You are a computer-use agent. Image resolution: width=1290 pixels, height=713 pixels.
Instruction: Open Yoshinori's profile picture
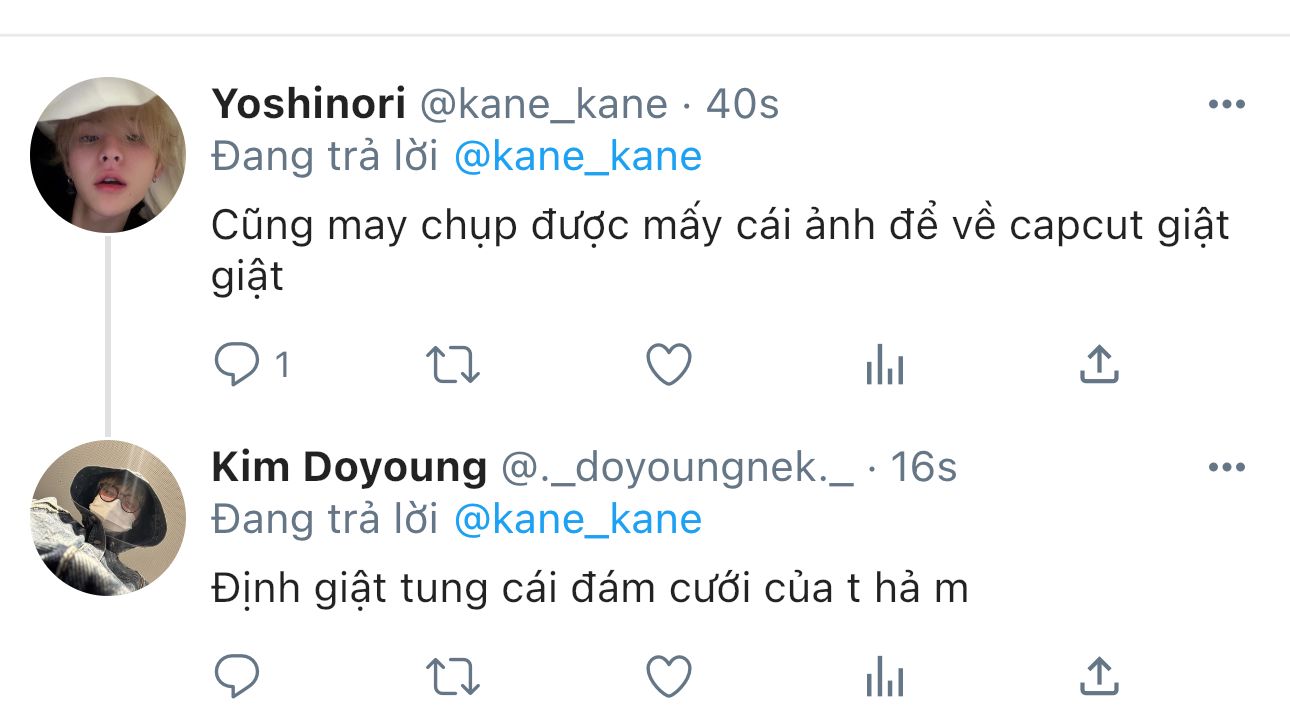point(108,155)
